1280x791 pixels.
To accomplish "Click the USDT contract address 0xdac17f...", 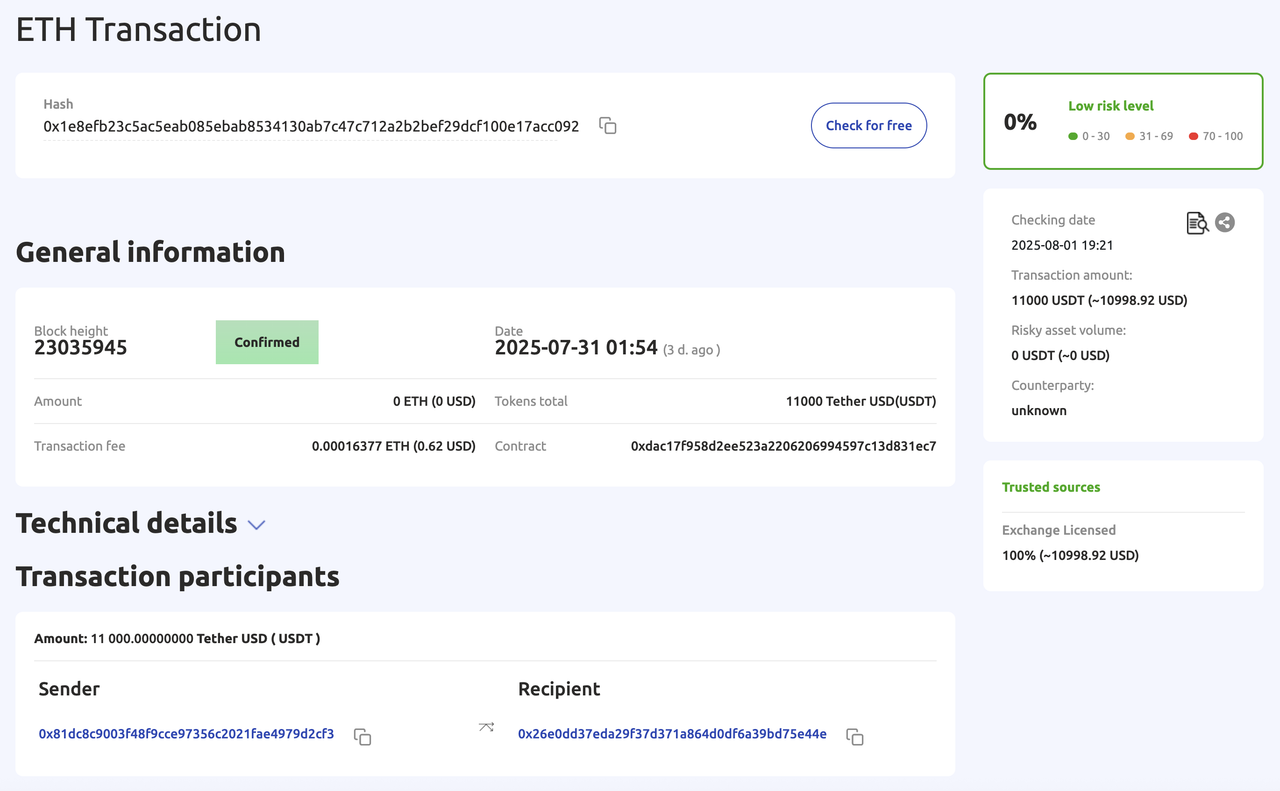I will click(x=783, y=446).
